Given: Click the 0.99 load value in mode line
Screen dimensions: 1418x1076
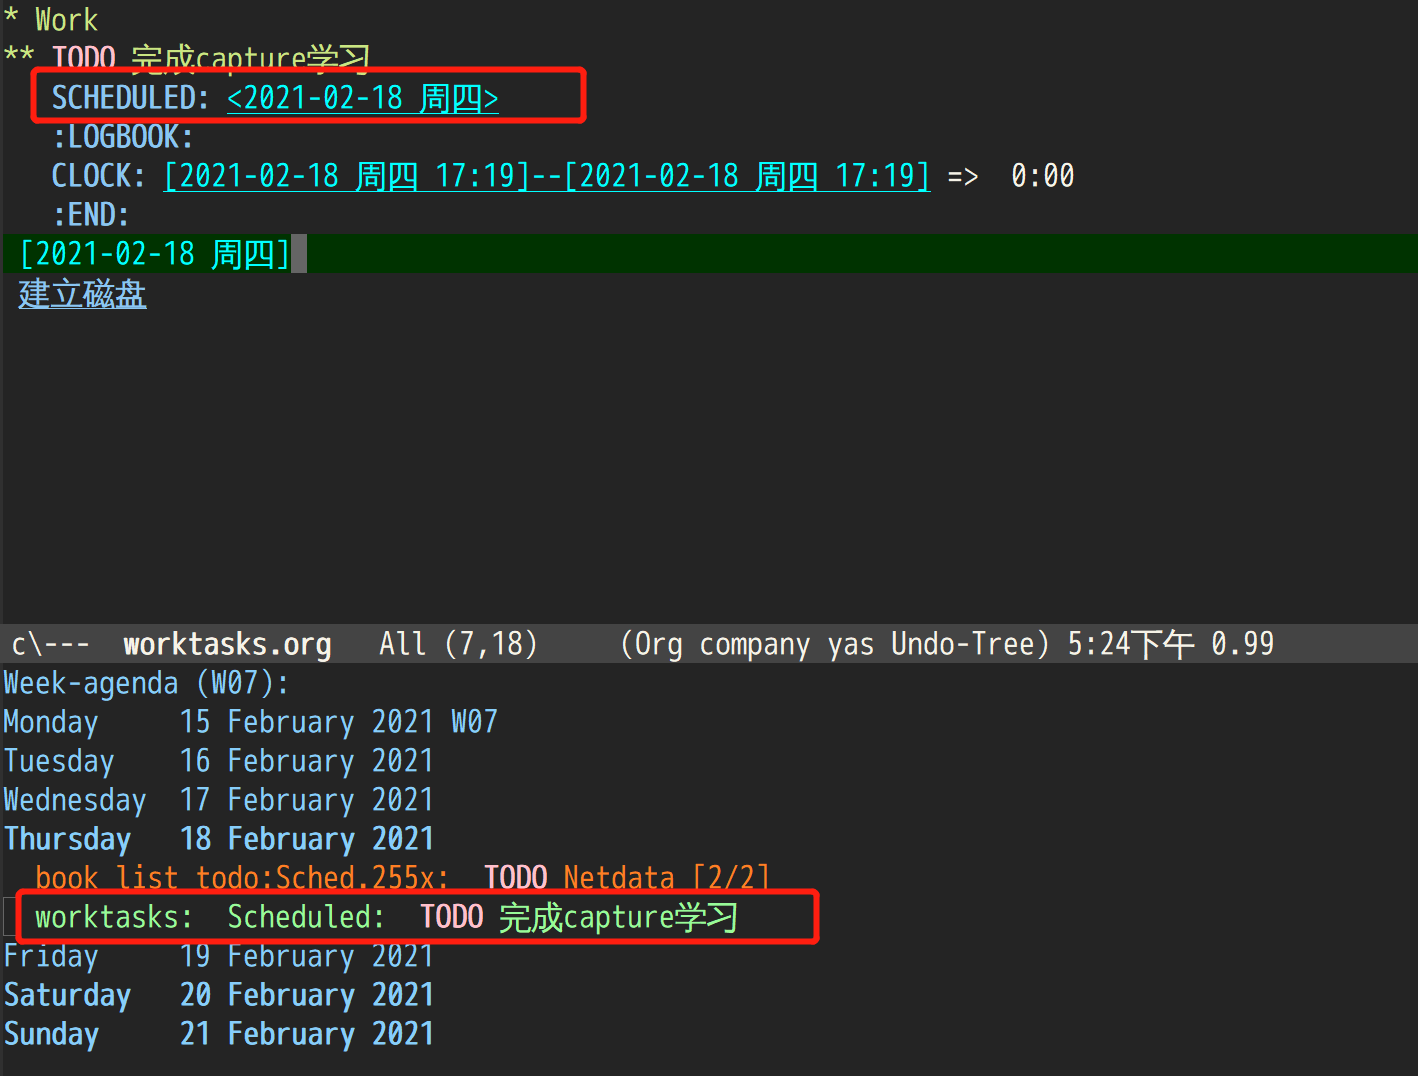Looking at the screenshot, I should pyautogui.click(x=1243, y=644).
